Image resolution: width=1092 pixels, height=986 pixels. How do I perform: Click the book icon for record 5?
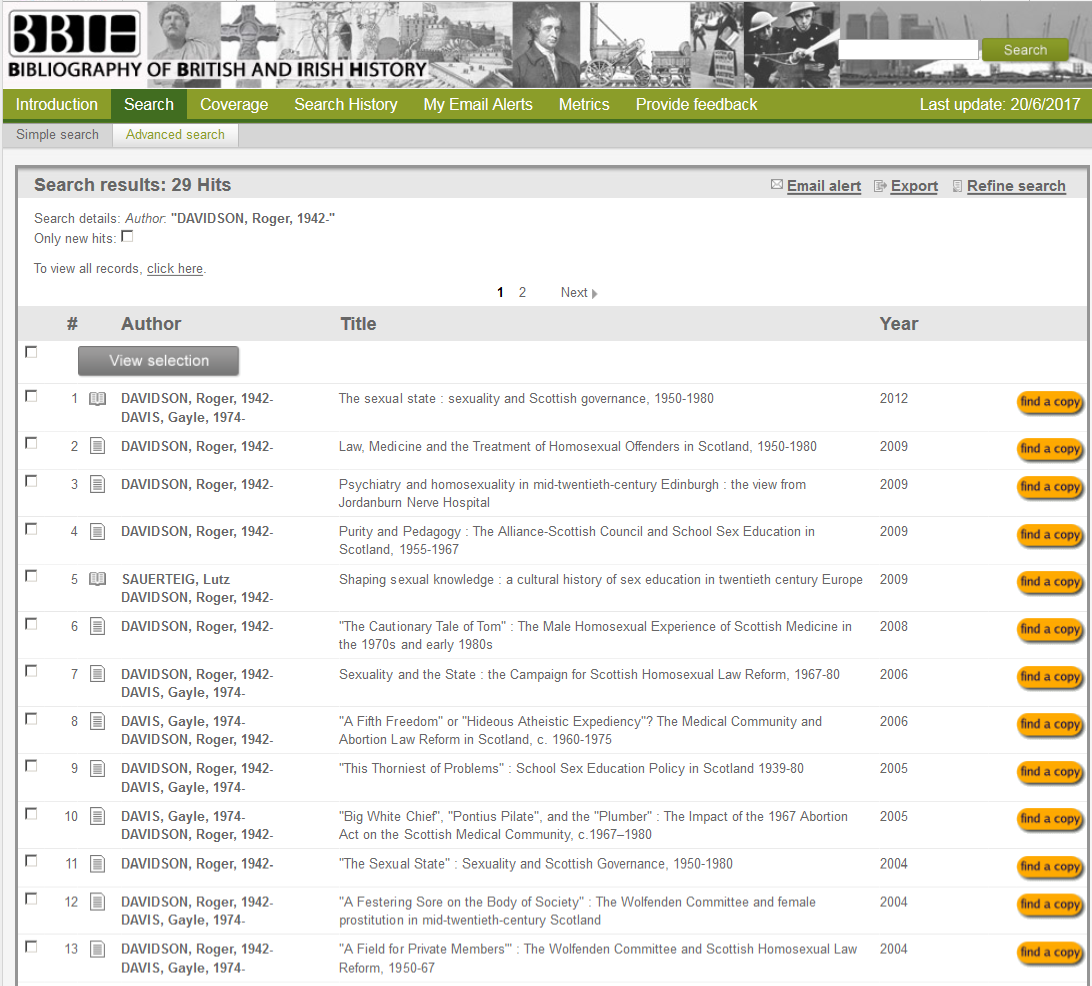coord(97,580)
